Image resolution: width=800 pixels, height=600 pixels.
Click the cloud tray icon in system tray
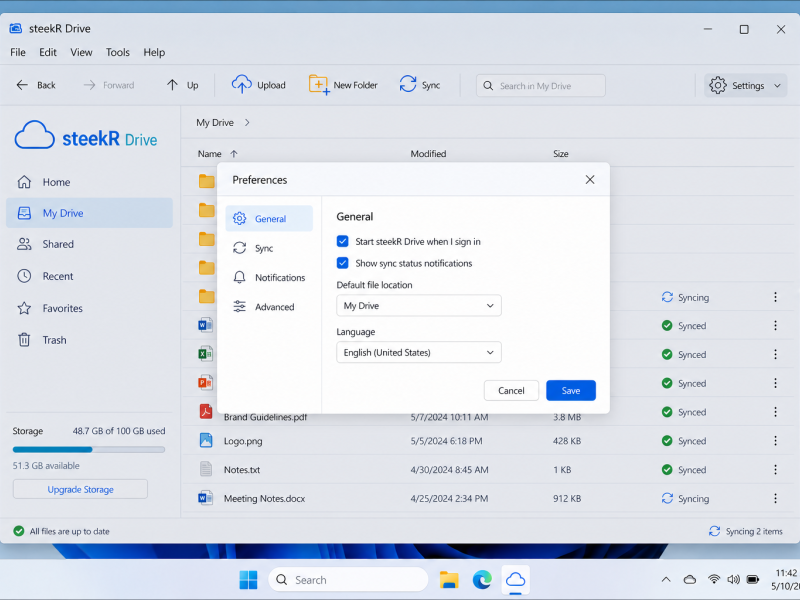[x=690, y=580]
